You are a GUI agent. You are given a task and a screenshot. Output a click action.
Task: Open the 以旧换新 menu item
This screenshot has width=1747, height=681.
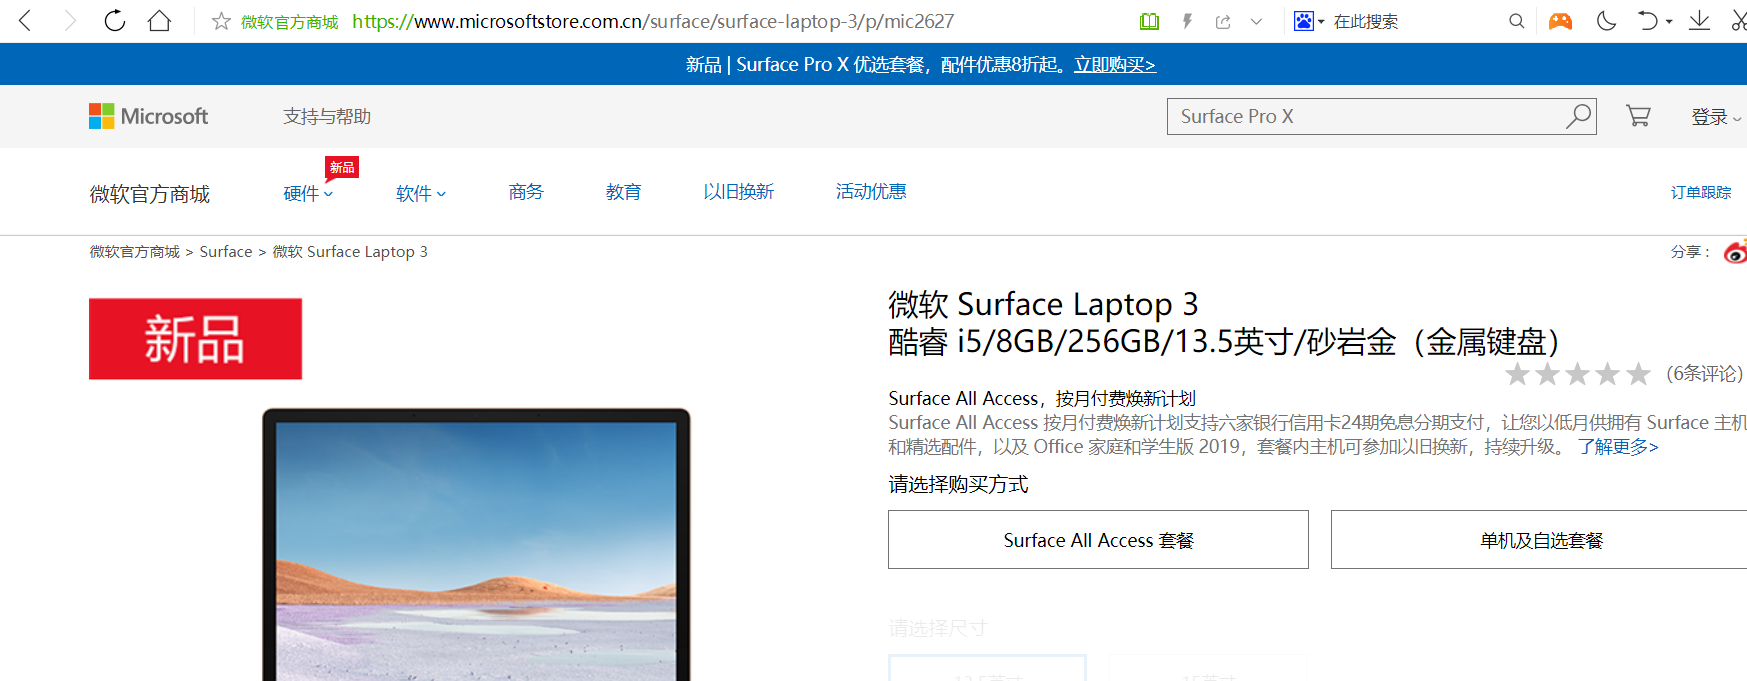[738, 191]
